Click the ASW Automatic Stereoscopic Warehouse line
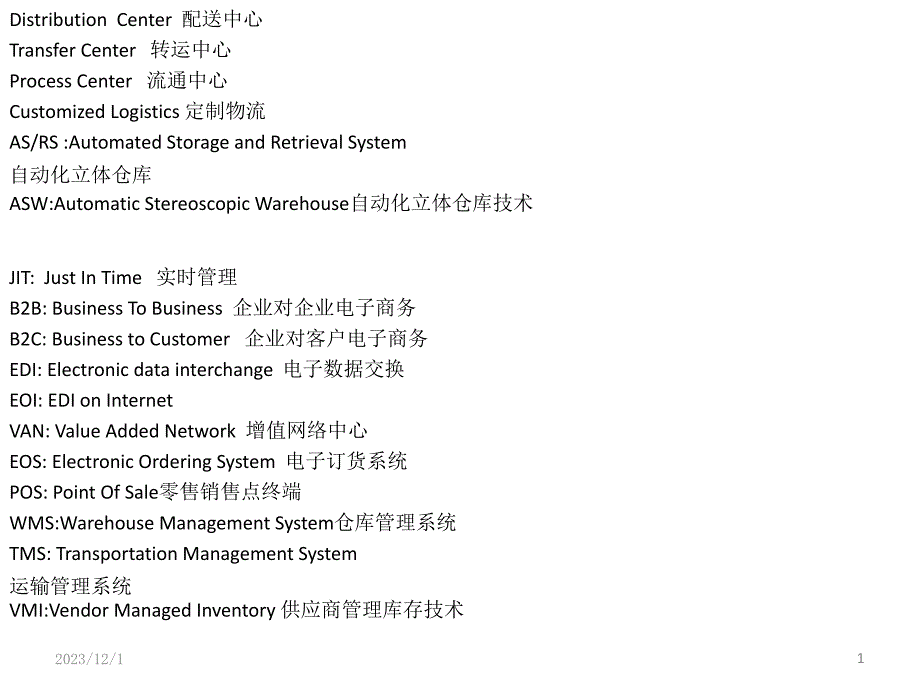920x690 pixels. coord(271,204)
